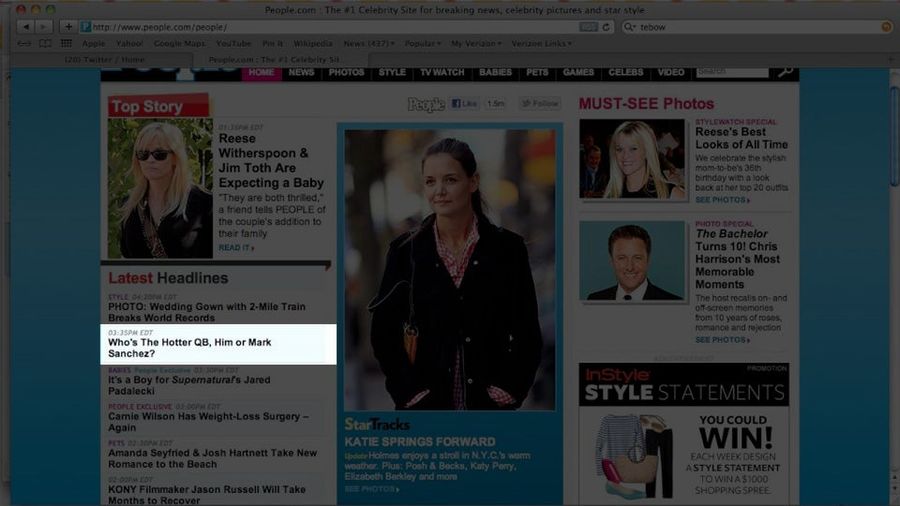The width and height of the screenshot is (900, 506).
Task: Click Reese's Best Looks of All Time title
Action: point(741,138)
